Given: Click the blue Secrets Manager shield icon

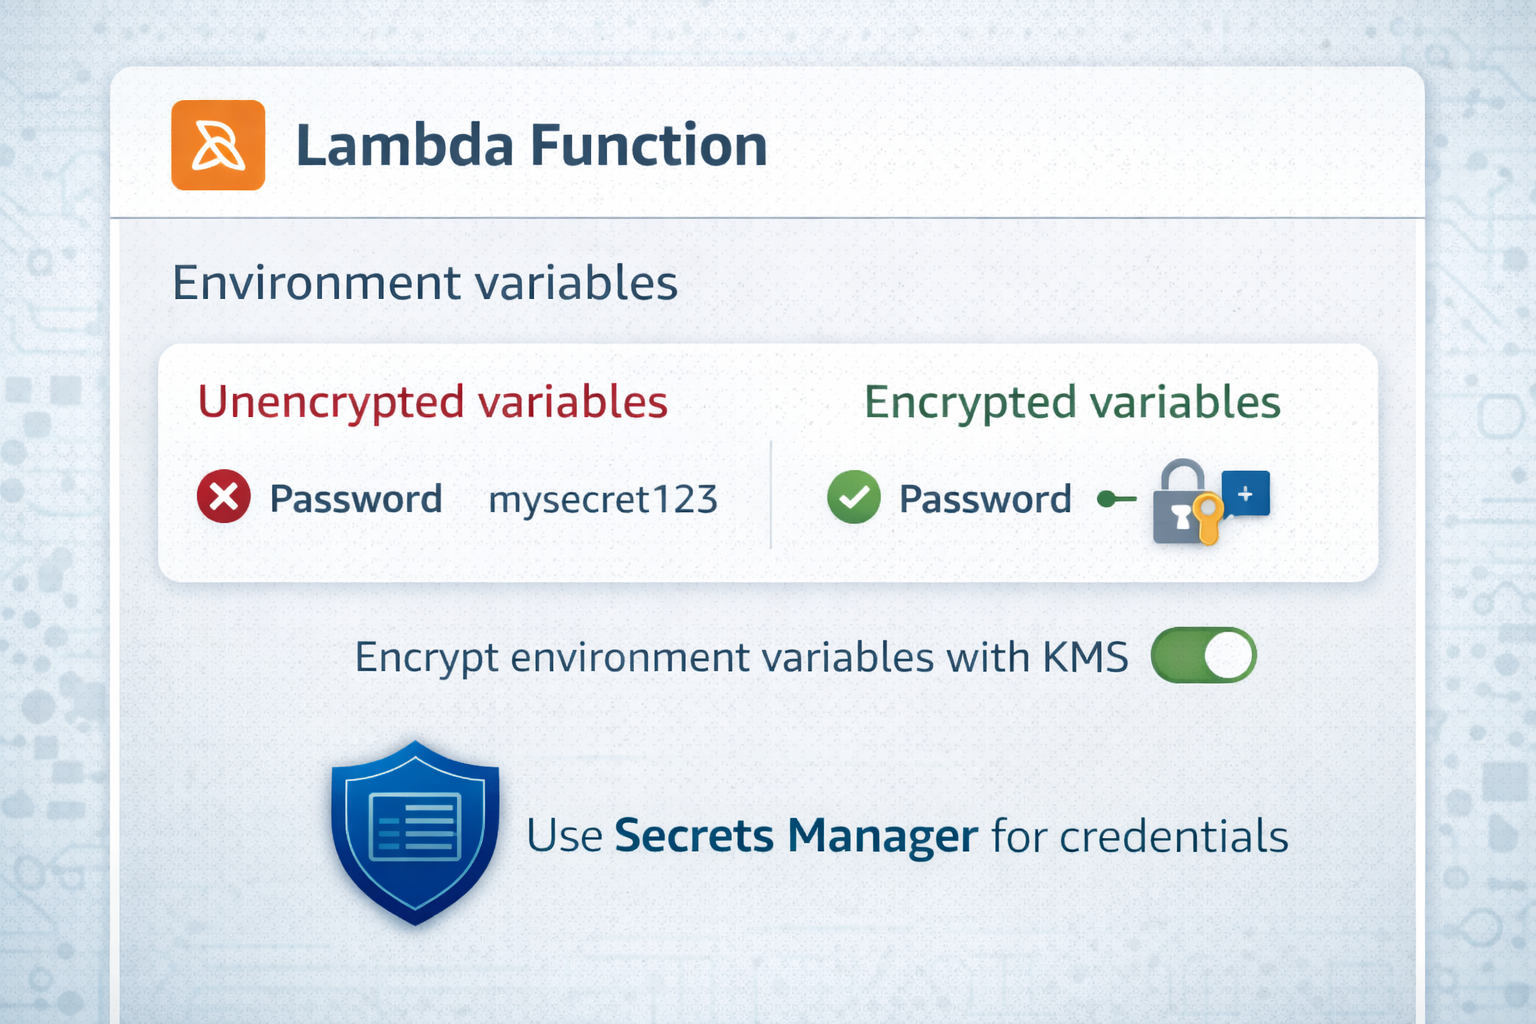Looking at the screenshot, I should pos(415,832).
